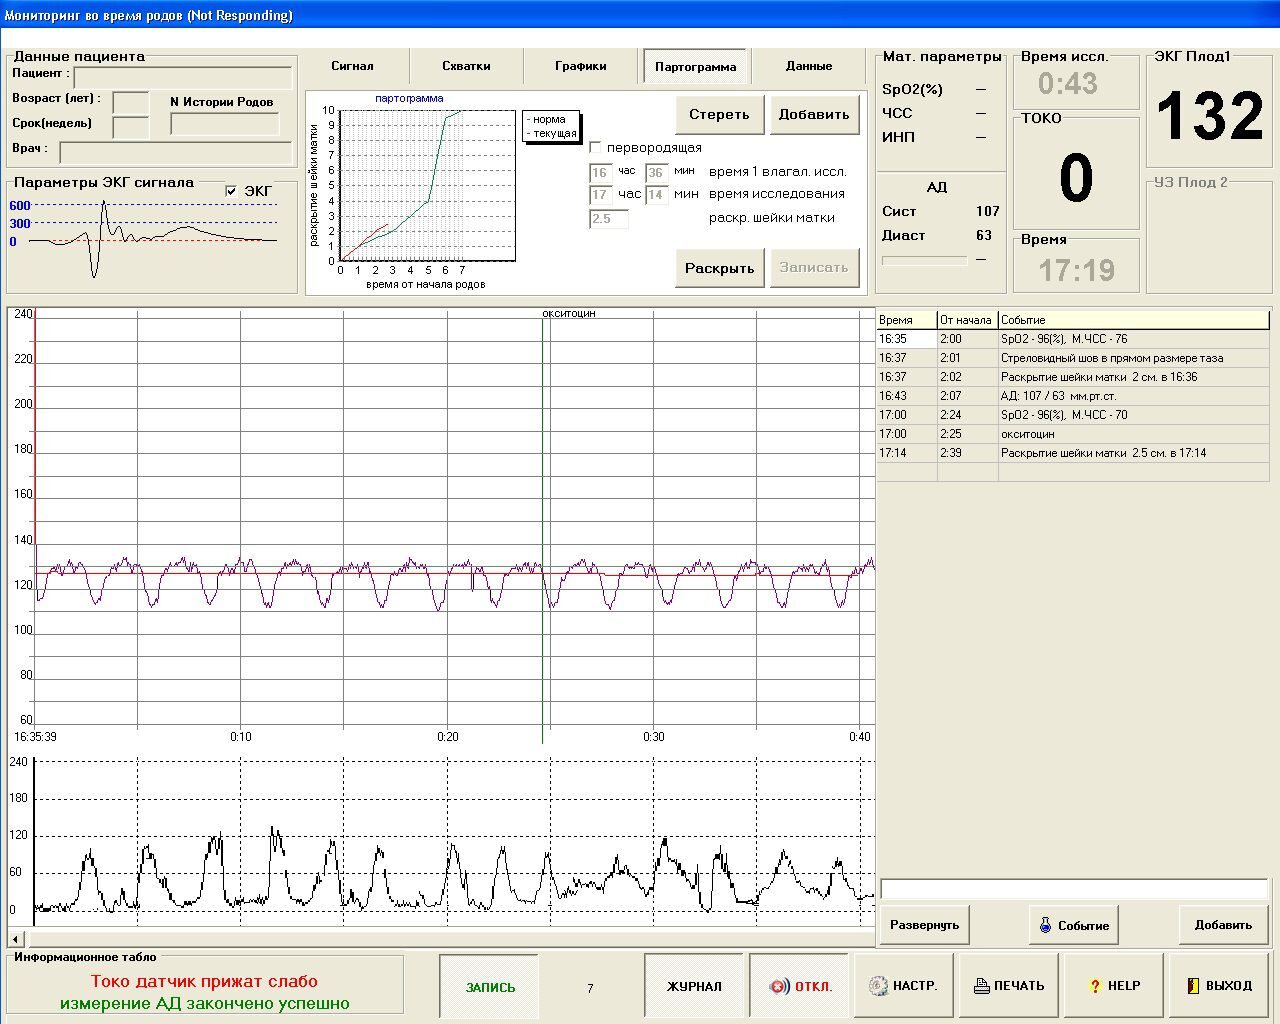The height and width of the screenshot is (1024, 1280).
Task: Click the cervical dilation field showing 2.5
Action: tap(608, 219)
